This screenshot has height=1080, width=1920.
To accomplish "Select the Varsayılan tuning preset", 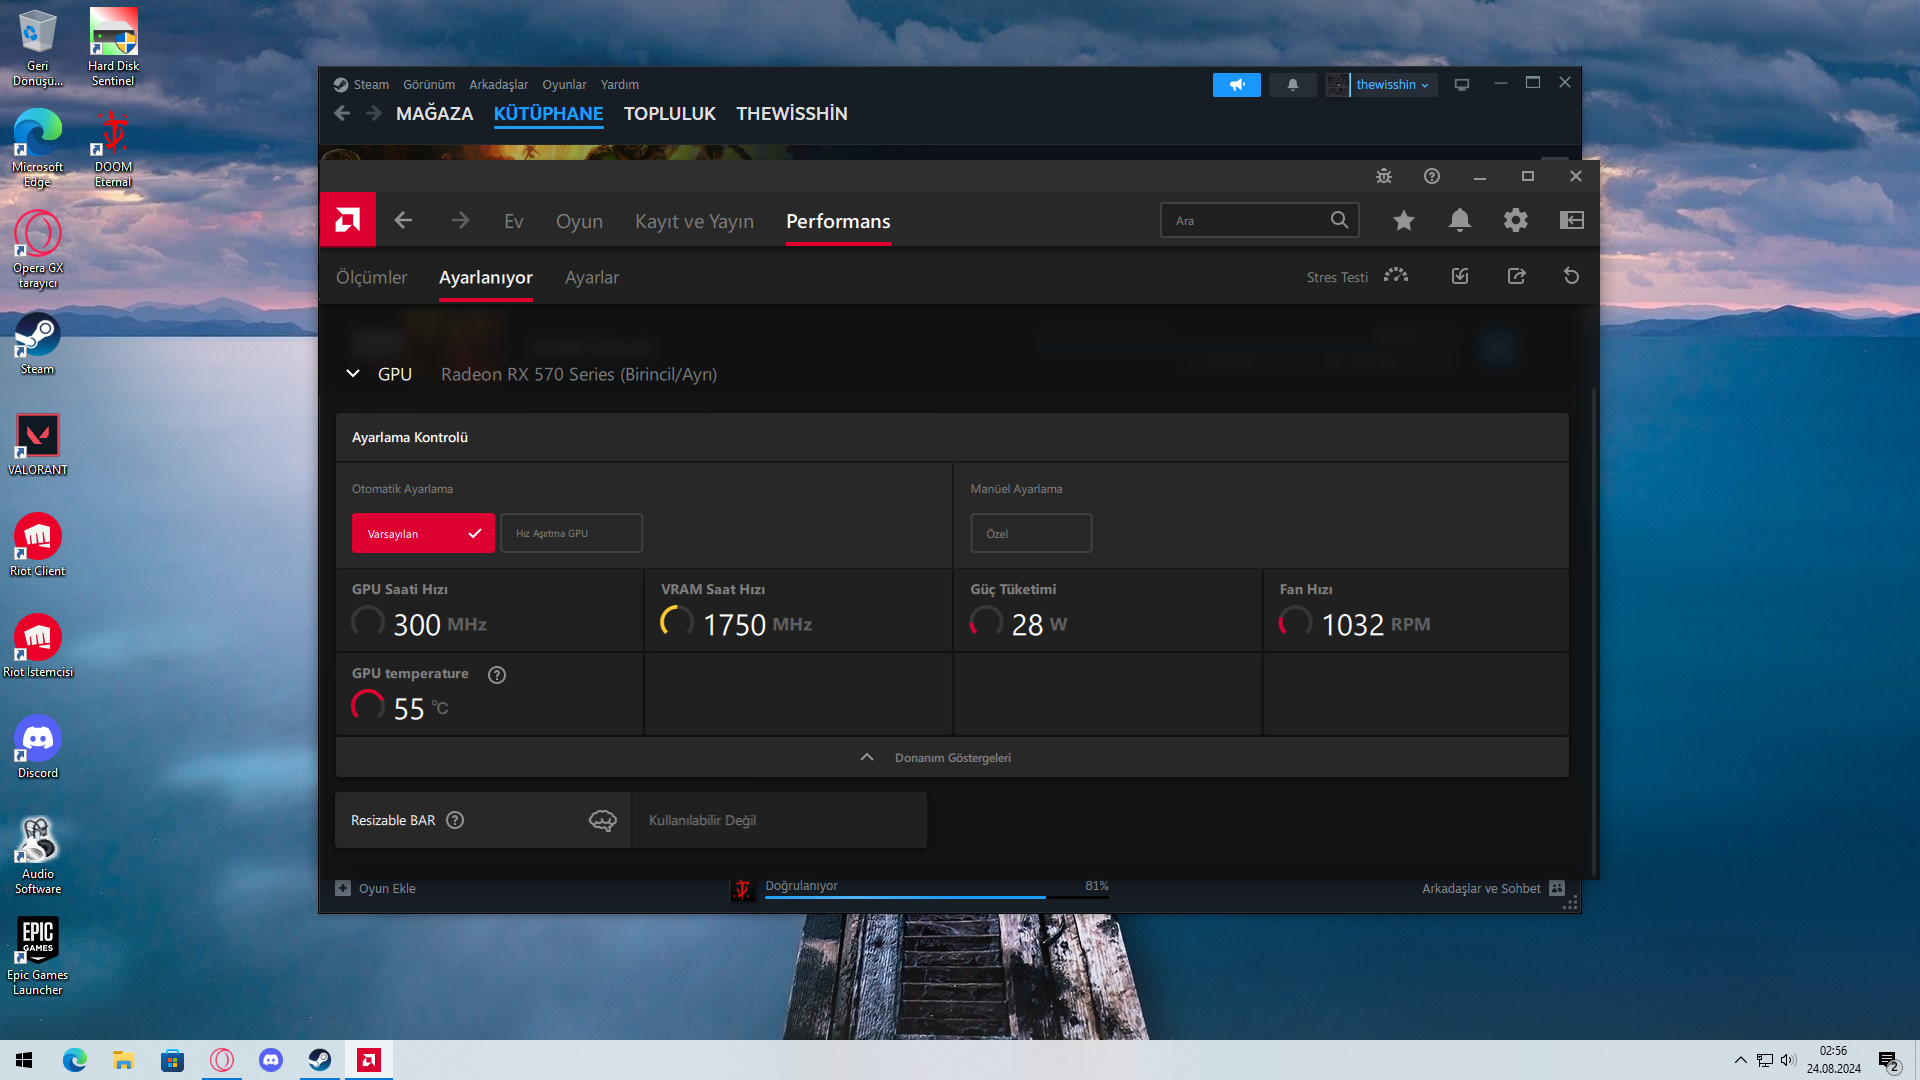I will coord(423,533).
